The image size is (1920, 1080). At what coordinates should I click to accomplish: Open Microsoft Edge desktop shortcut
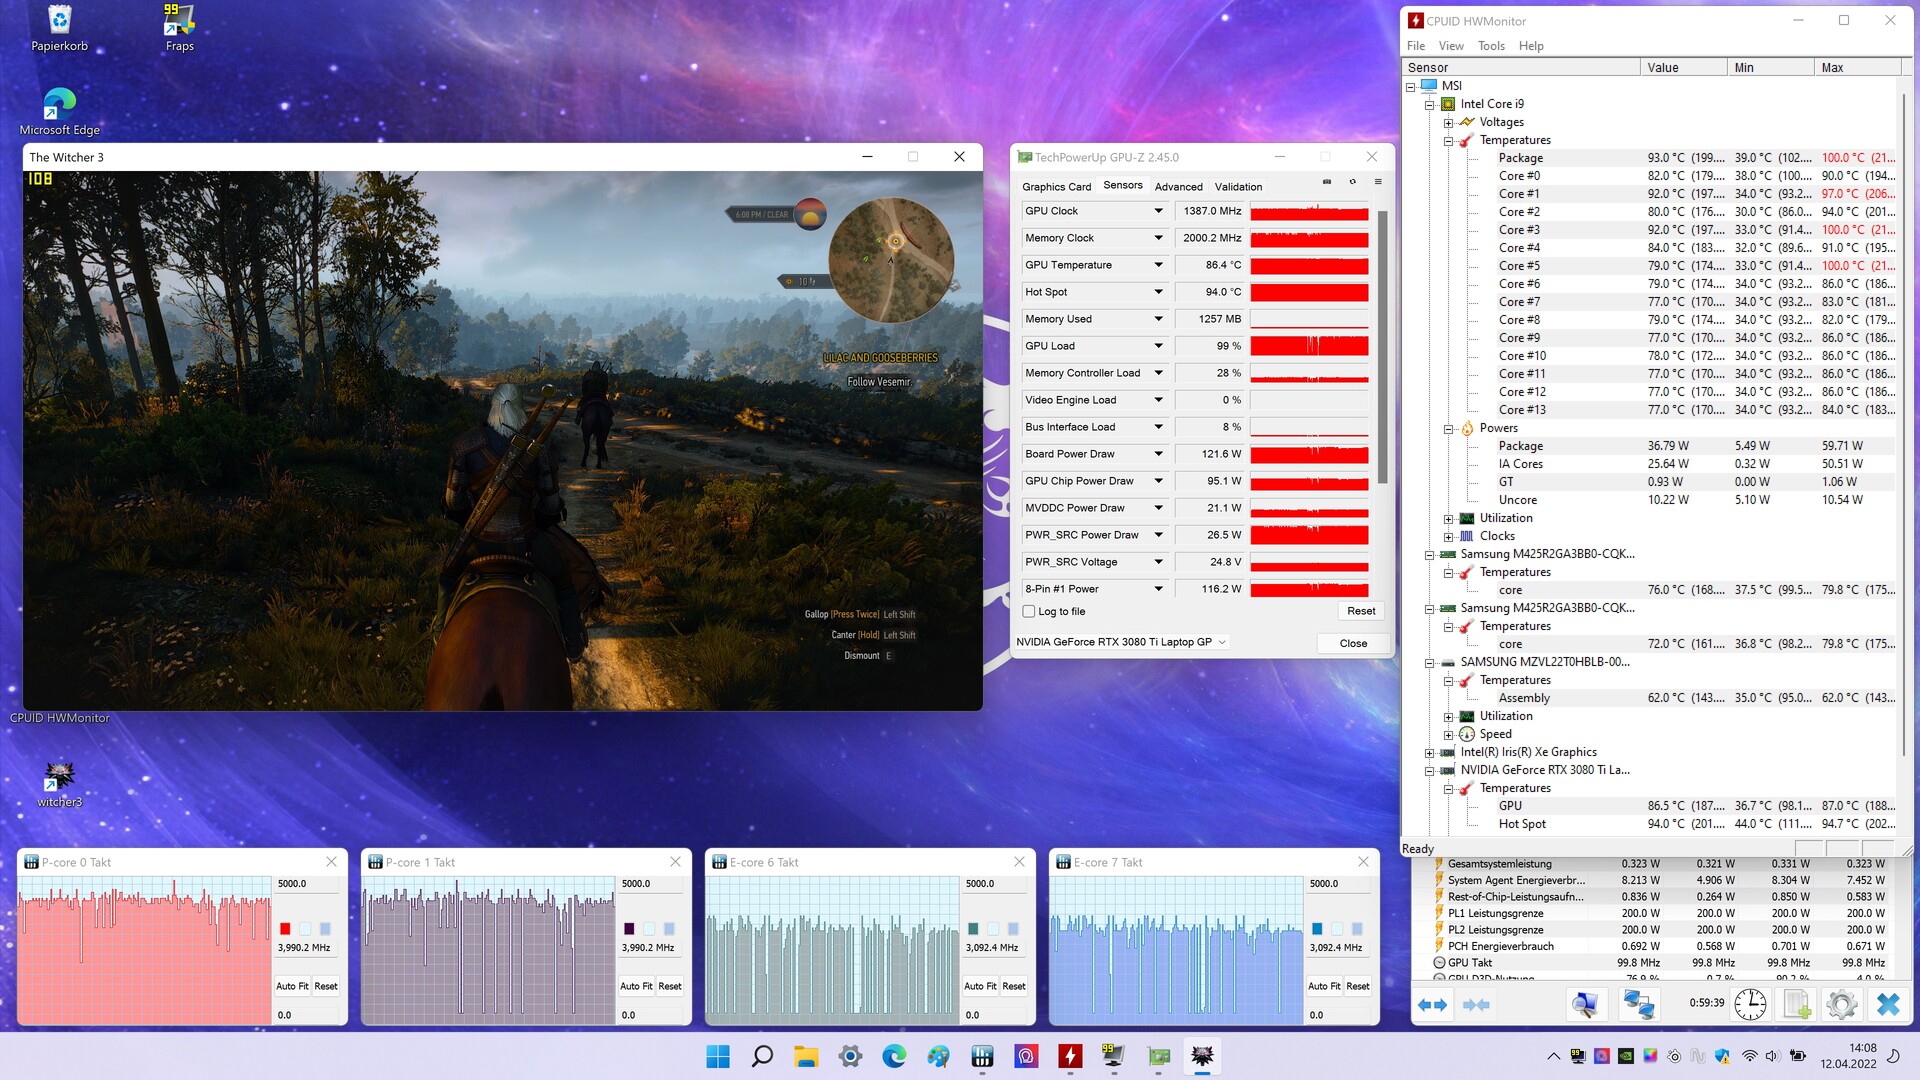59,111
